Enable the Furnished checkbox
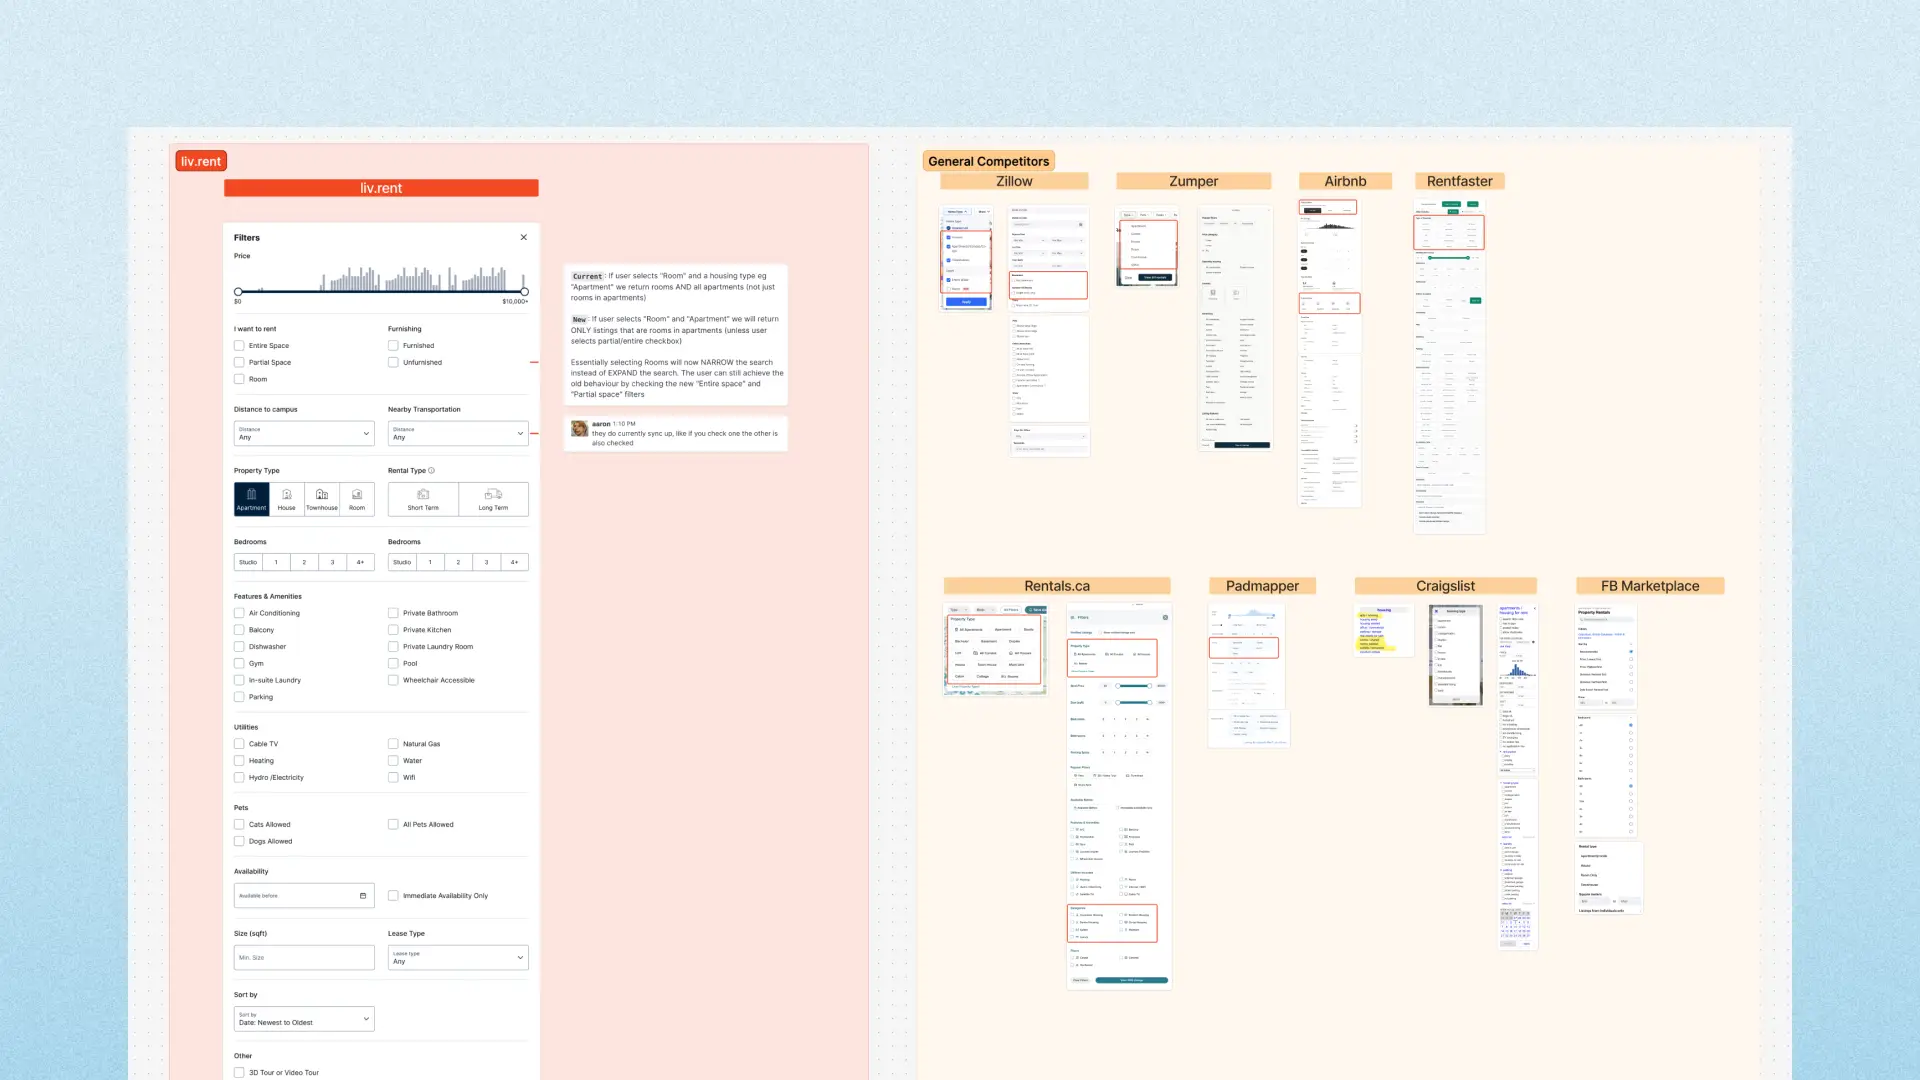The image size is (1920, 1080). [393, 346]
